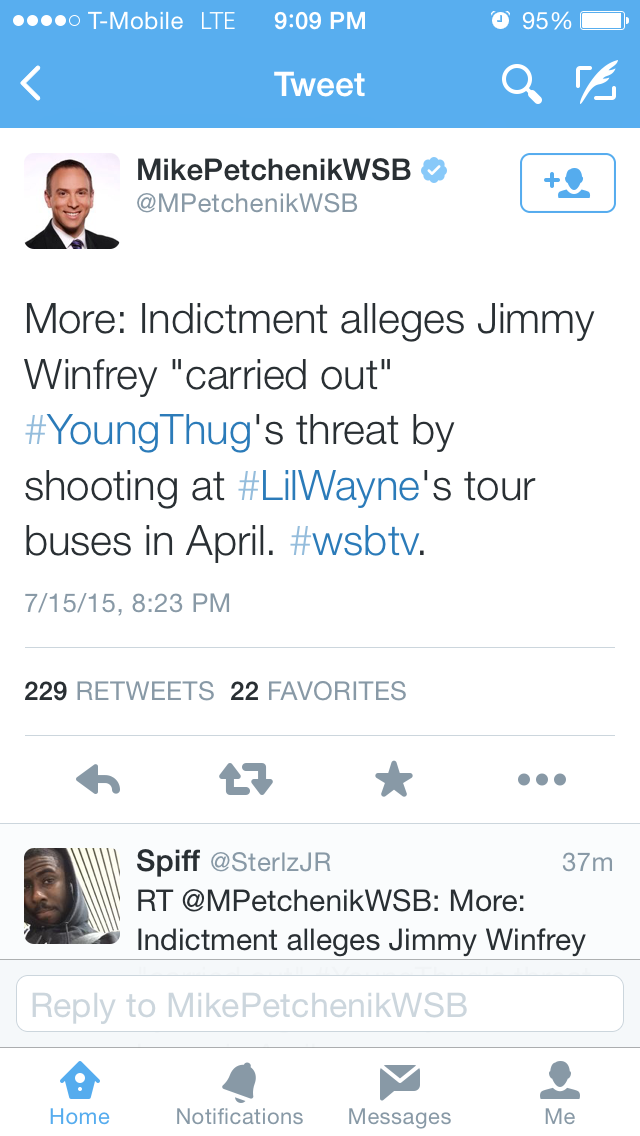Open MikePetchenikWSB's profile photo
This screenshot has height=1136, width=640.
(x=71, y=200)
